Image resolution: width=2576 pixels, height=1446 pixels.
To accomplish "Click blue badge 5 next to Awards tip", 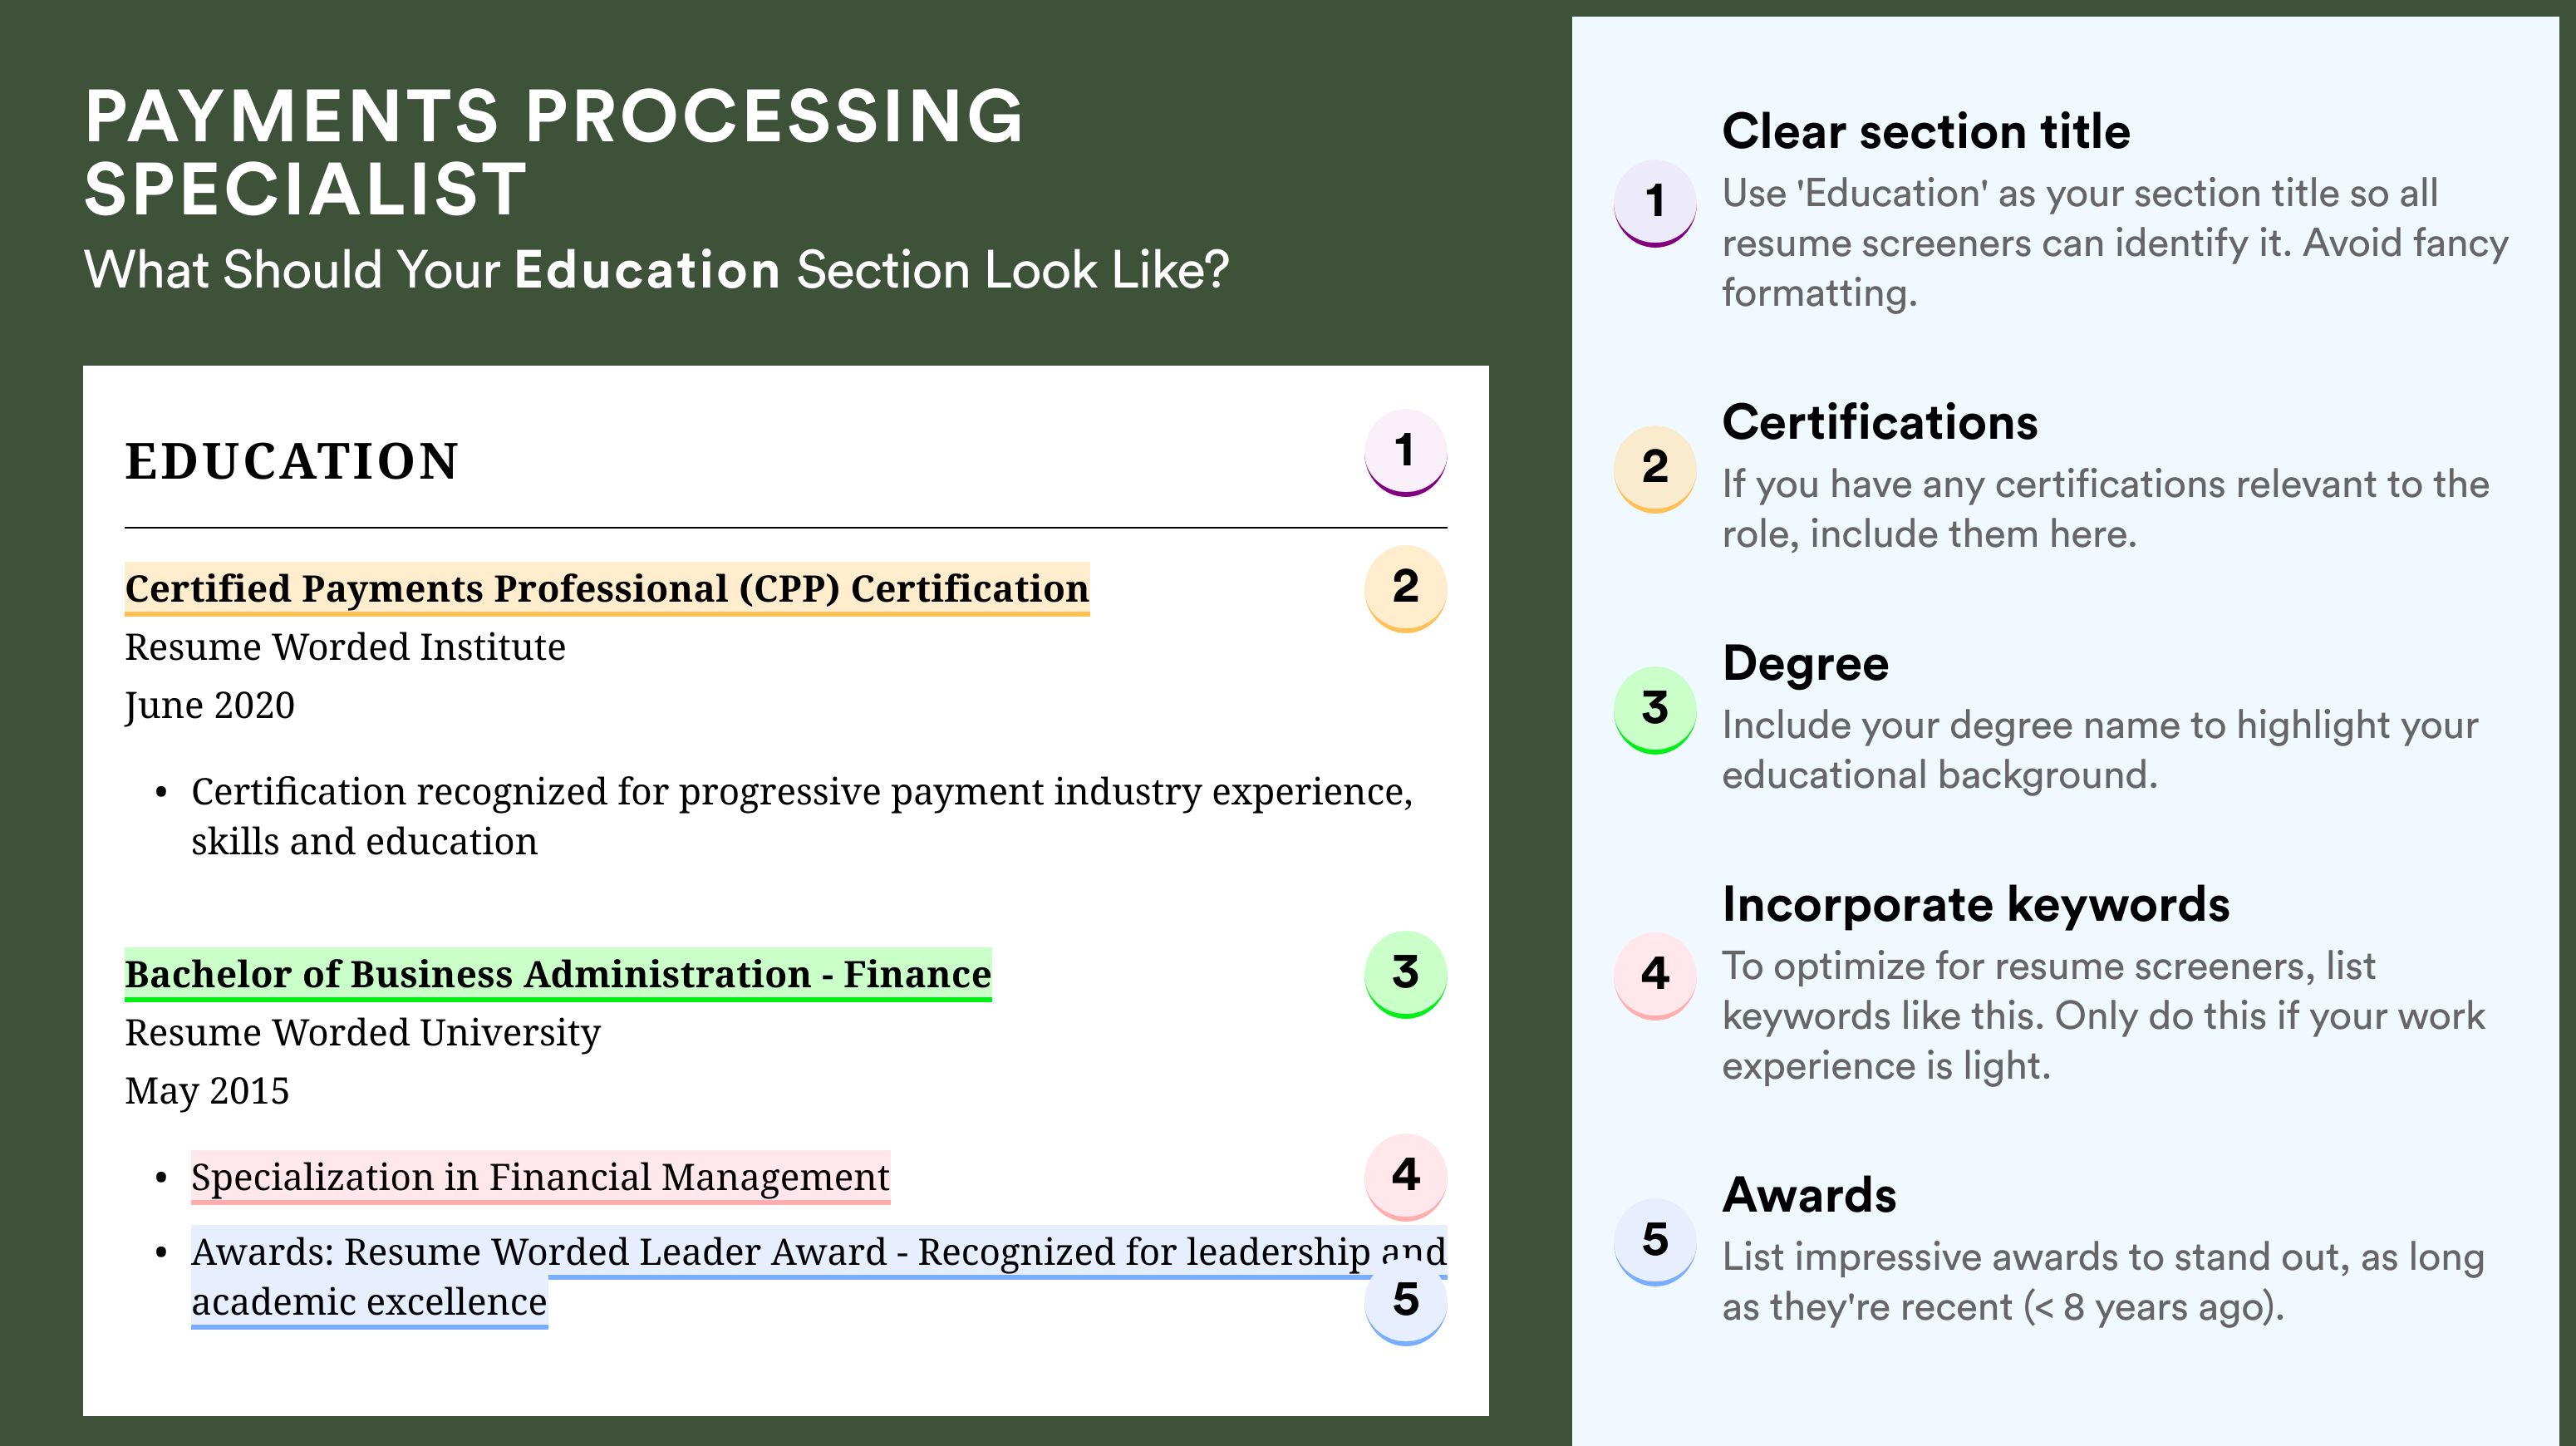I will tap(1655, 1242).
